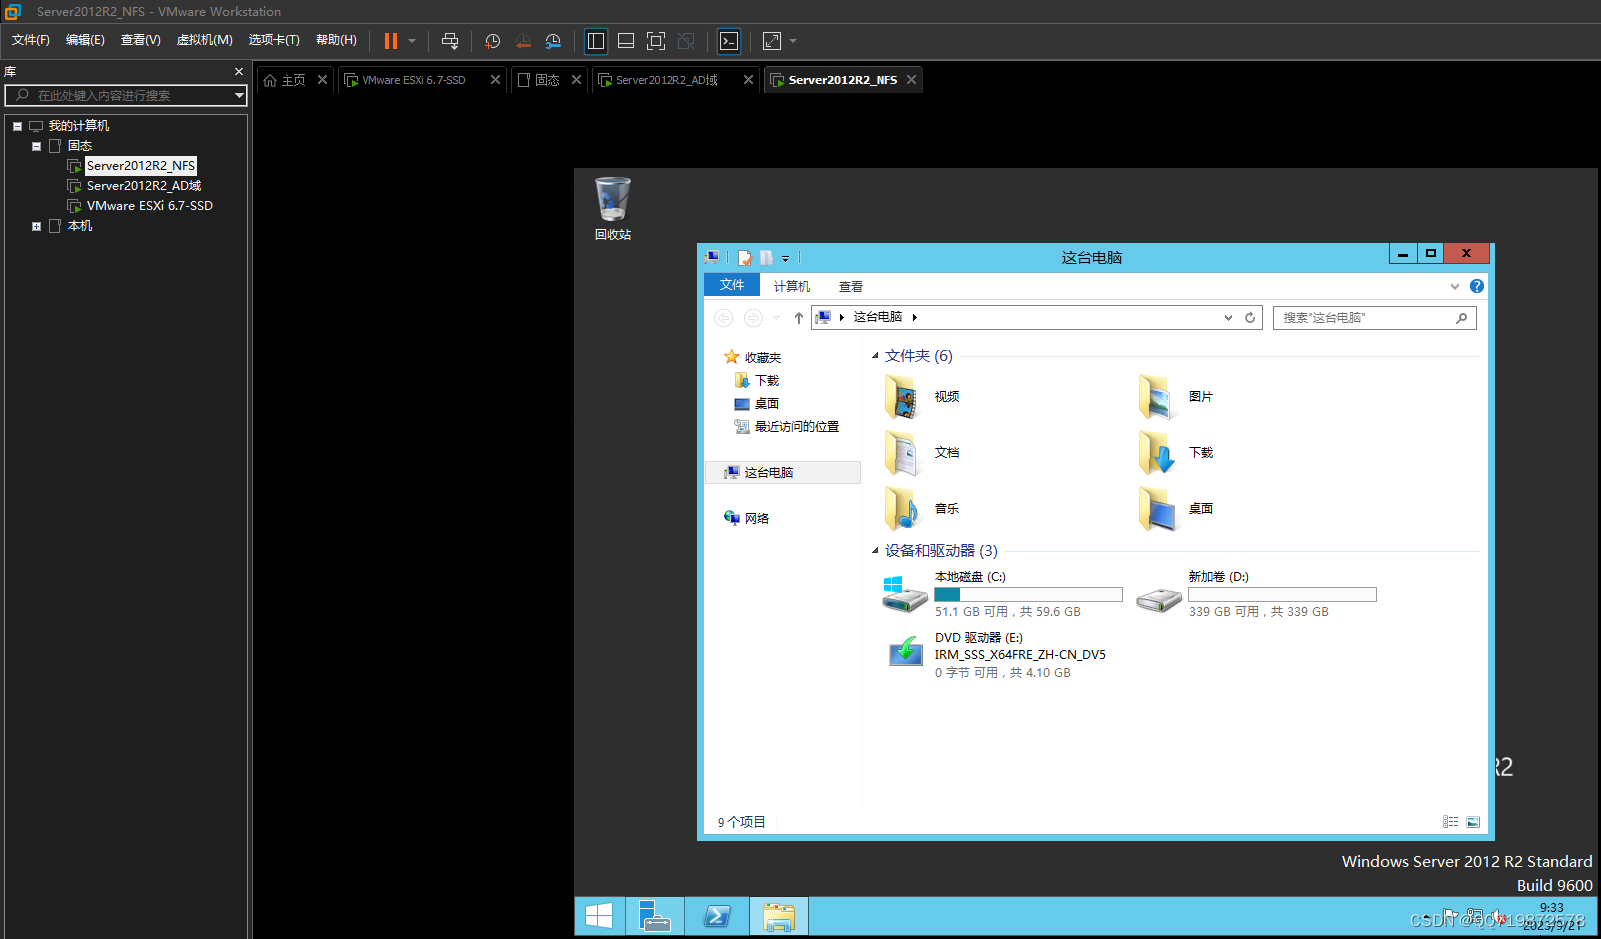The height and width of the screenshot is (939, 1601).
Task: Select the 回收站 desktop icon
Action: [x=613, y=208]
